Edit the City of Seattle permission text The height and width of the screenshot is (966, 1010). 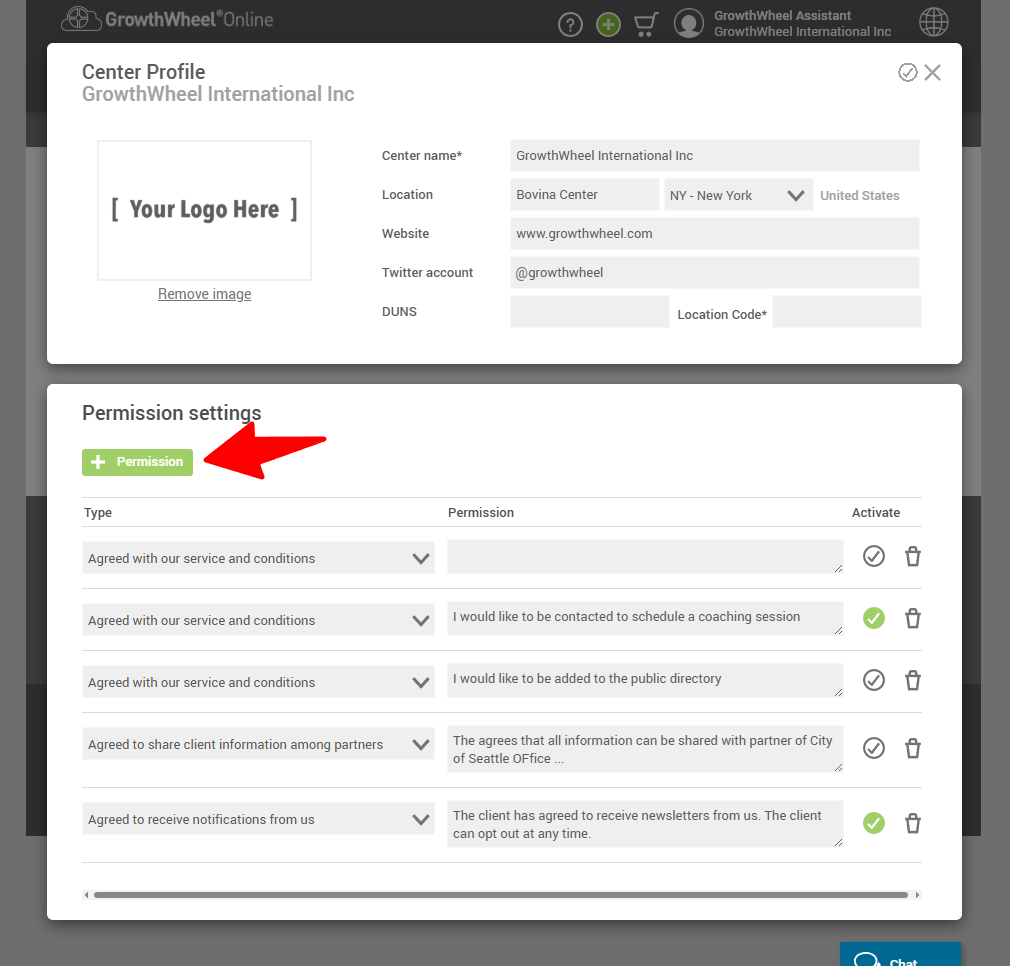tap(645, 749)
